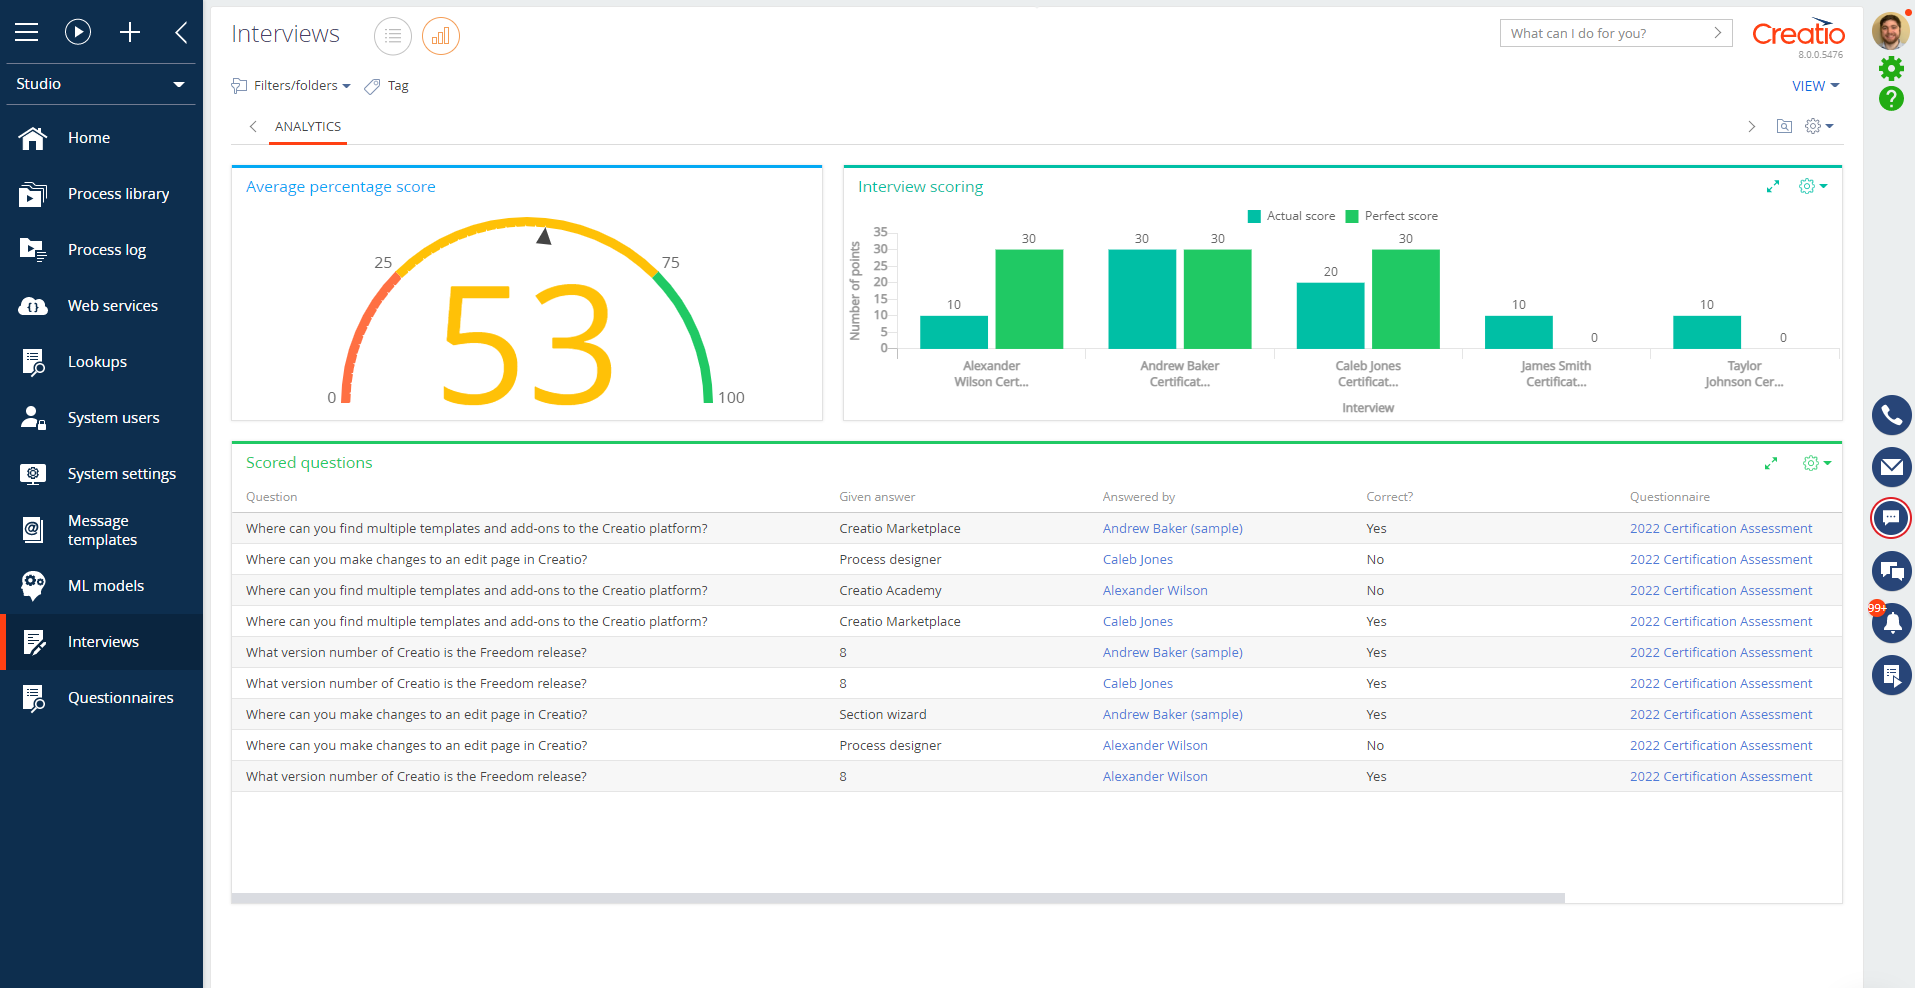Click in the What can I do for you field
Screen dimensions: 1915x988
pyautogui.click(x=1604, y=33)
